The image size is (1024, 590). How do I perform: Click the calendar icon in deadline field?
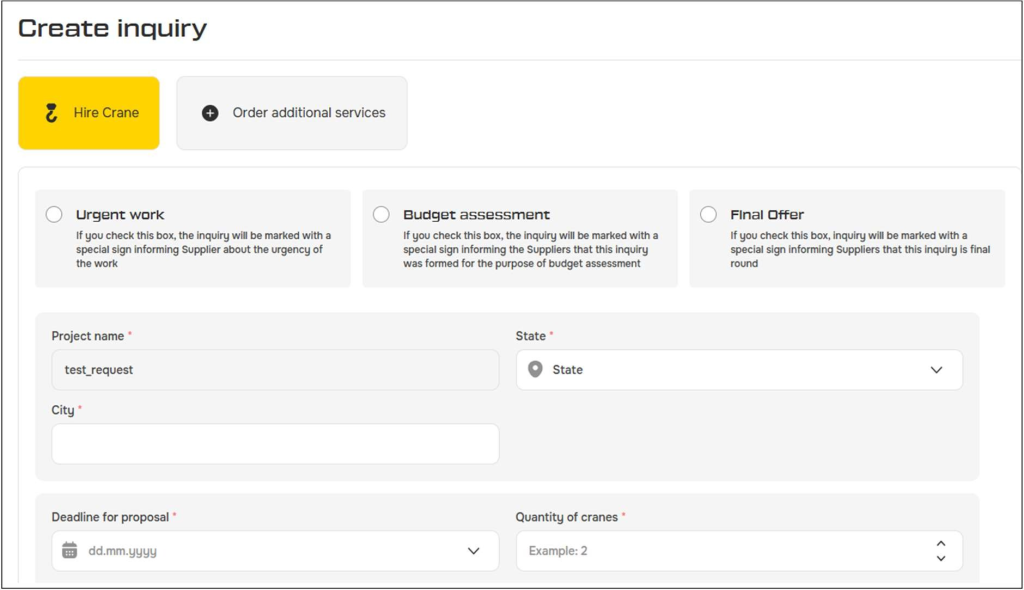pos(70,550)
